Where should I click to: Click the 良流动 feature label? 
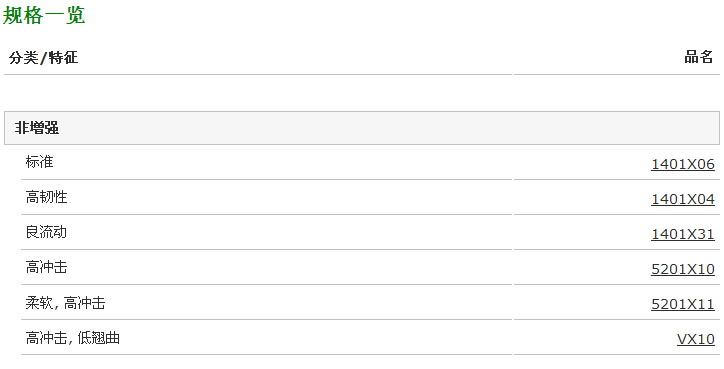click(46, 232)
